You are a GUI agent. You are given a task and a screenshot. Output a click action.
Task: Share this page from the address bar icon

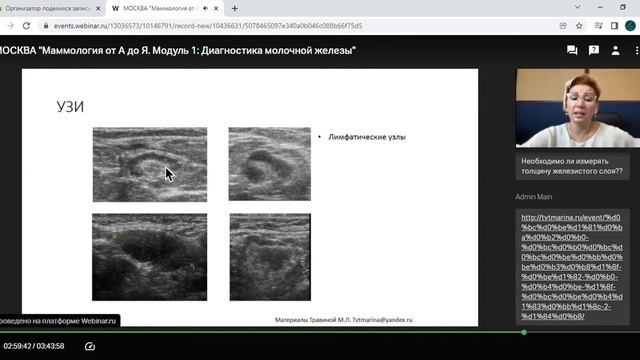[563, 26]
